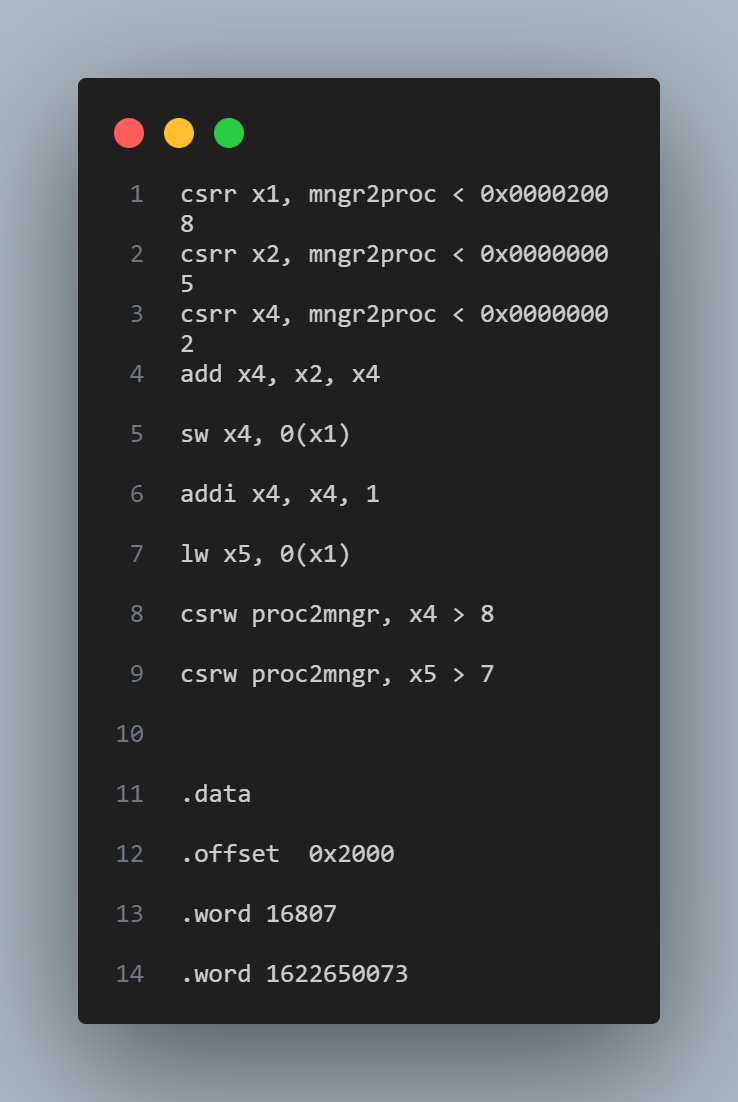Click line number 1 in gutter
This screenshot has width=738, height=1102.
137,194
